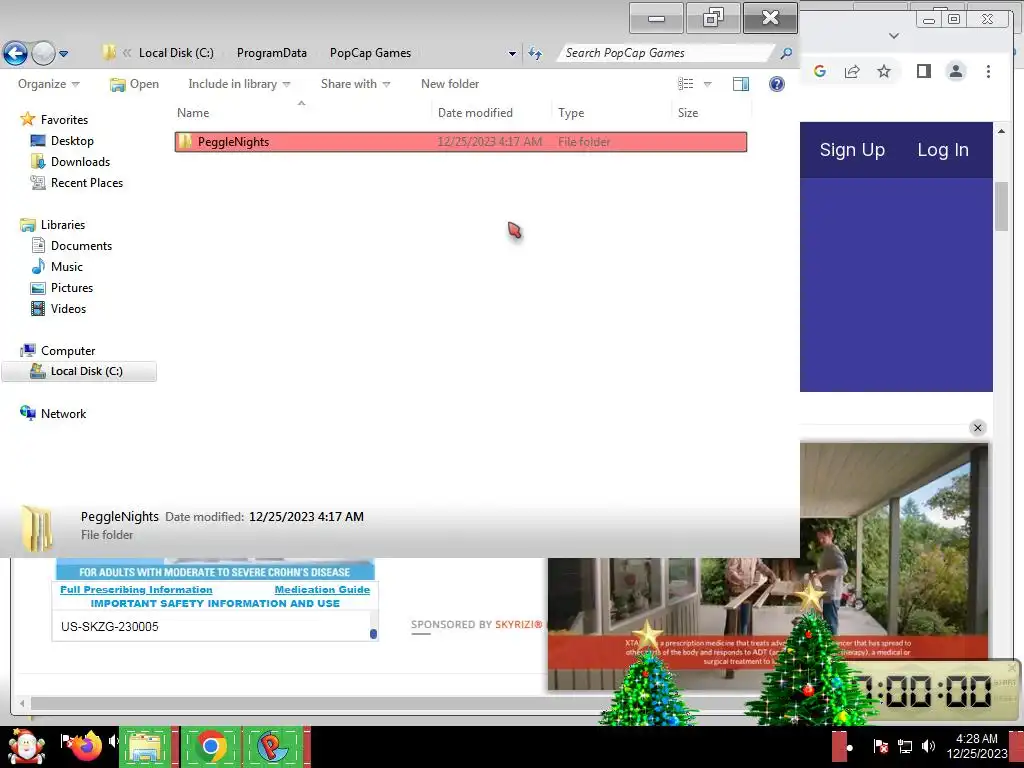Click the Search PopCap Games field
The width and height of the screenshot is (1024, 768).
coord(666,53)
